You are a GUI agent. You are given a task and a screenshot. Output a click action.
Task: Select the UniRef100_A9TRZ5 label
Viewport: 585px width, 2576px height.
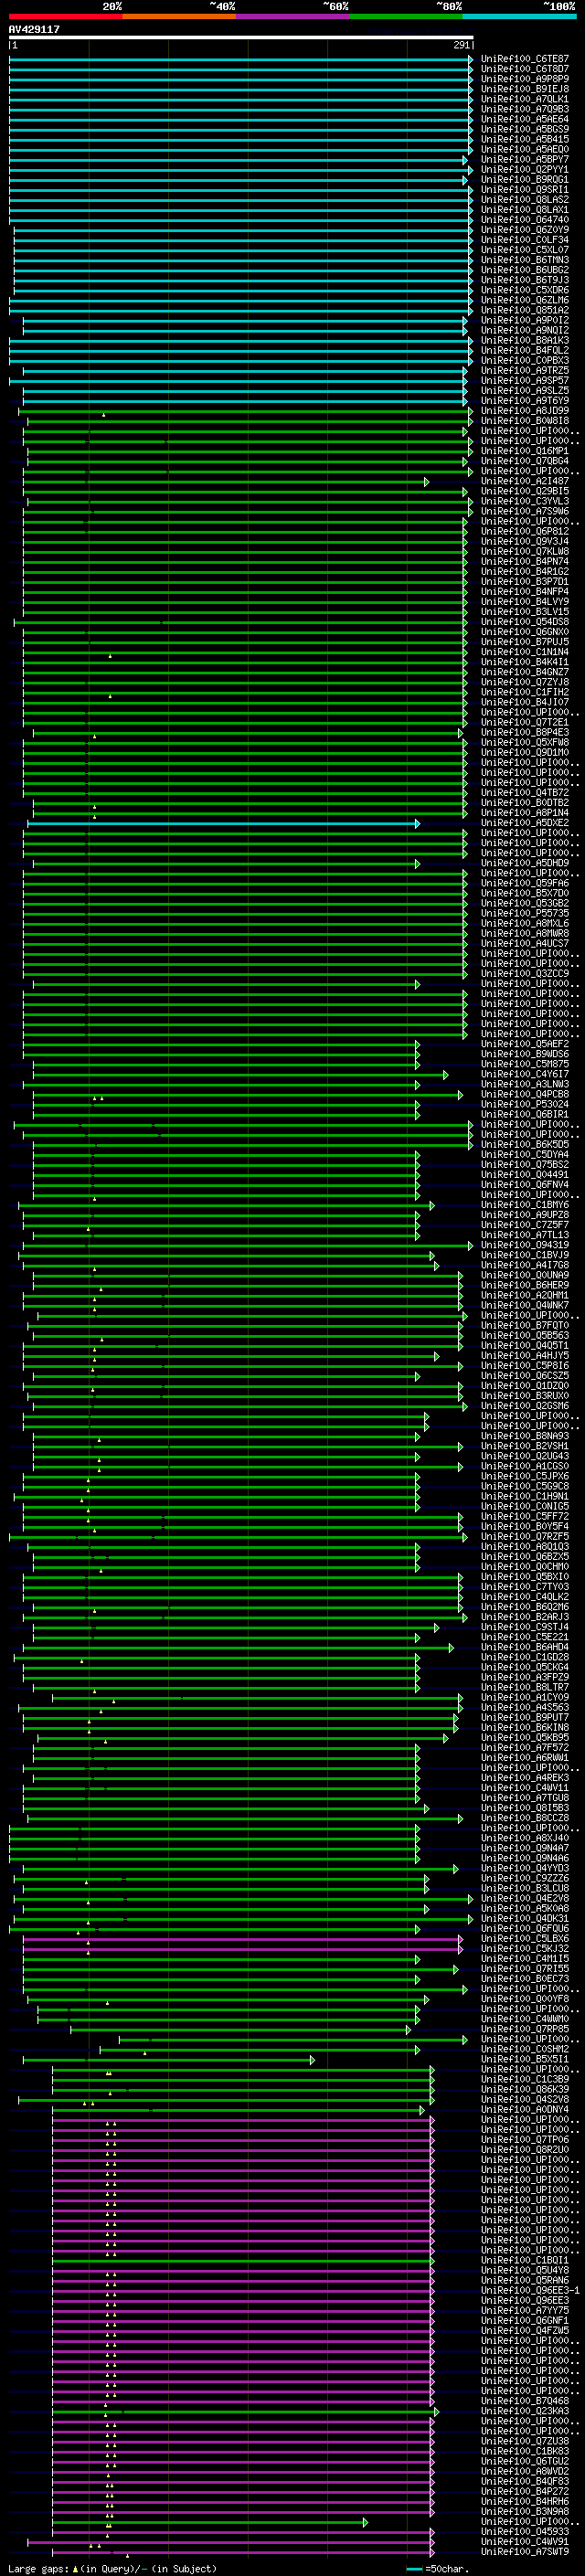point(524,371)
